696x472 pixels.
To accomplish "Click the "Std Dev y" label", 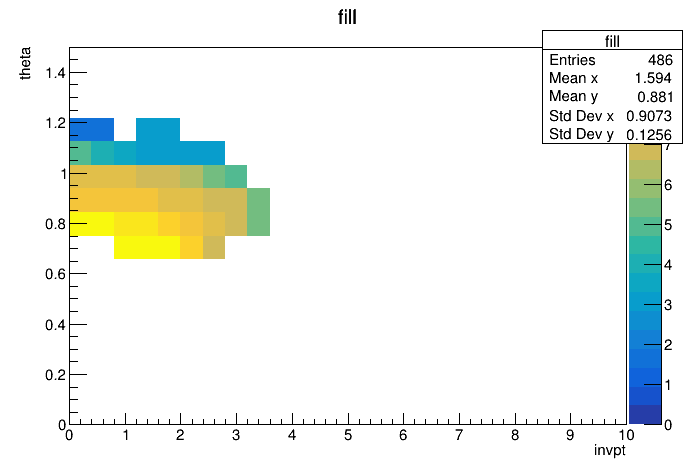I will pyautogui.click(x=581, y=134).
